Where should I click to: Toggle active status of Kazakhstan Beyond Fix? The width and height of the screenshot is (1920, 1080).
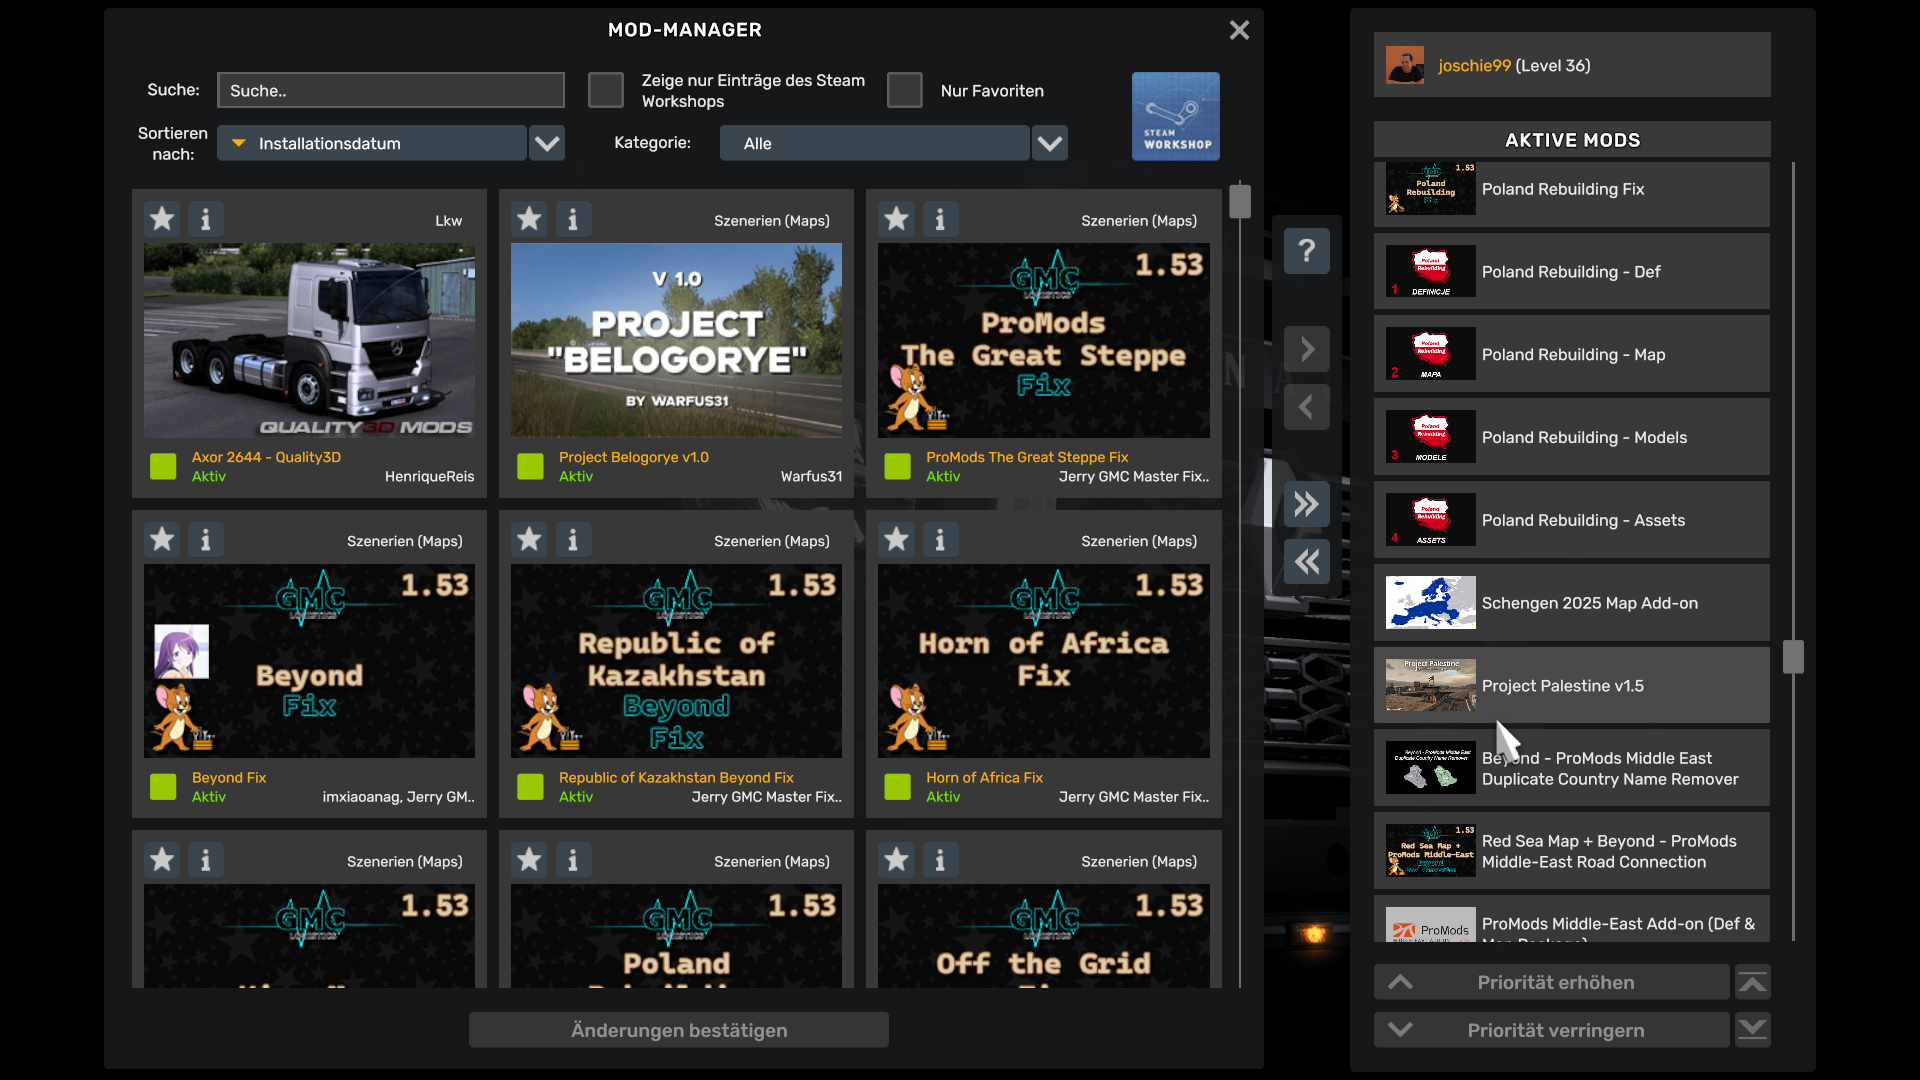point(530,787)
